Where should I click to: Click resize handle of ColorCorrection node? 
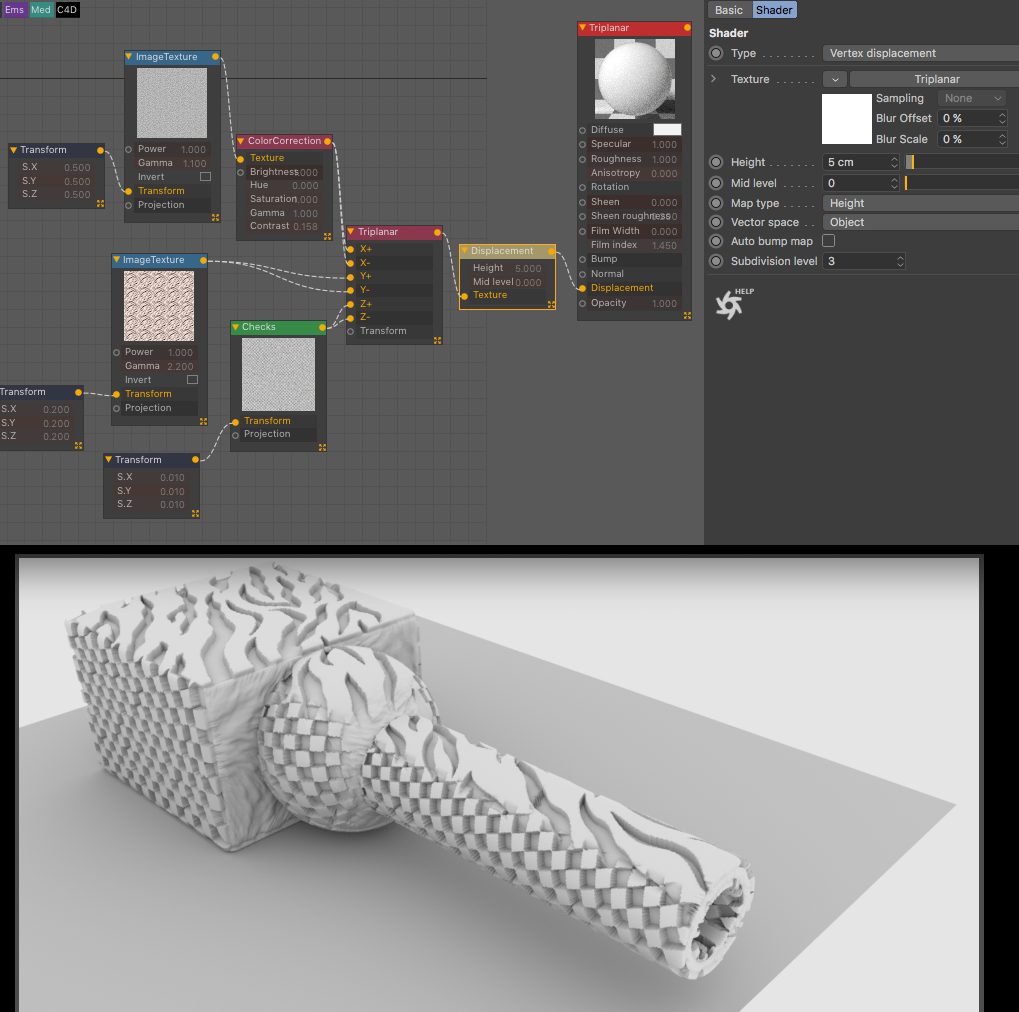pos(328,237)
